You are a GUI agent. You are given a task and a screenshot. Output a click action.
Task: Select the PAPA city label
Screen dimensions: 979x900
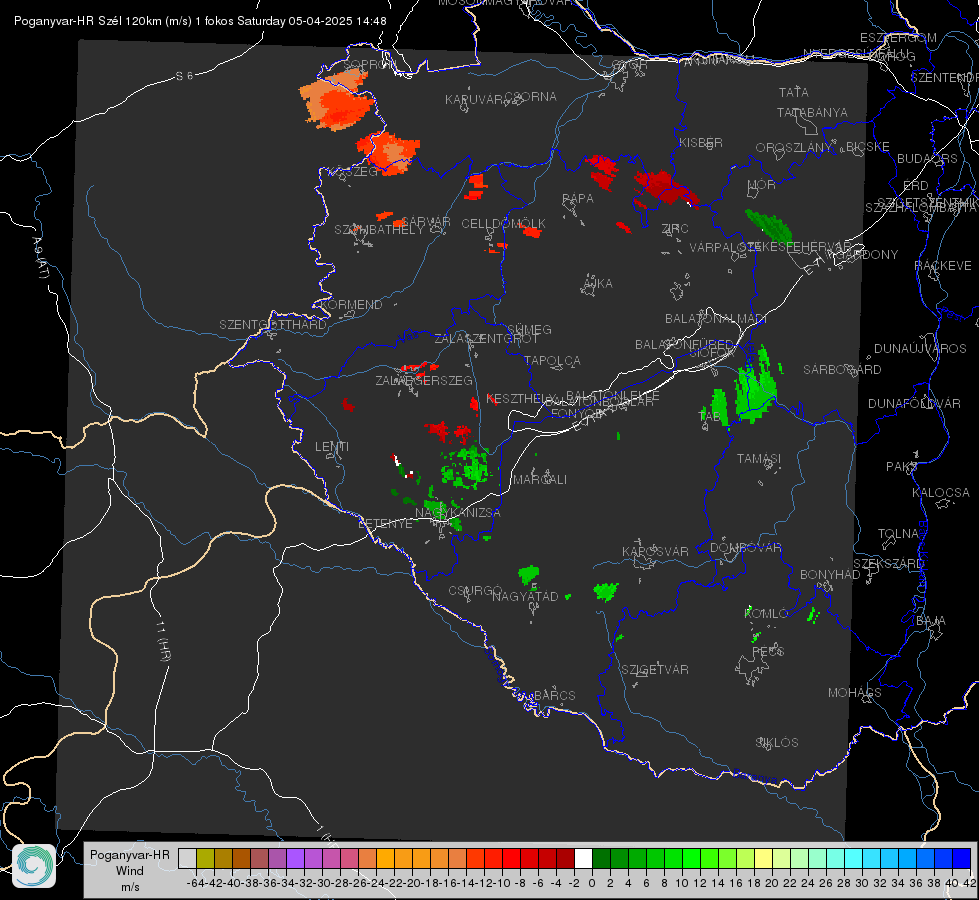(x=578, y=198)
